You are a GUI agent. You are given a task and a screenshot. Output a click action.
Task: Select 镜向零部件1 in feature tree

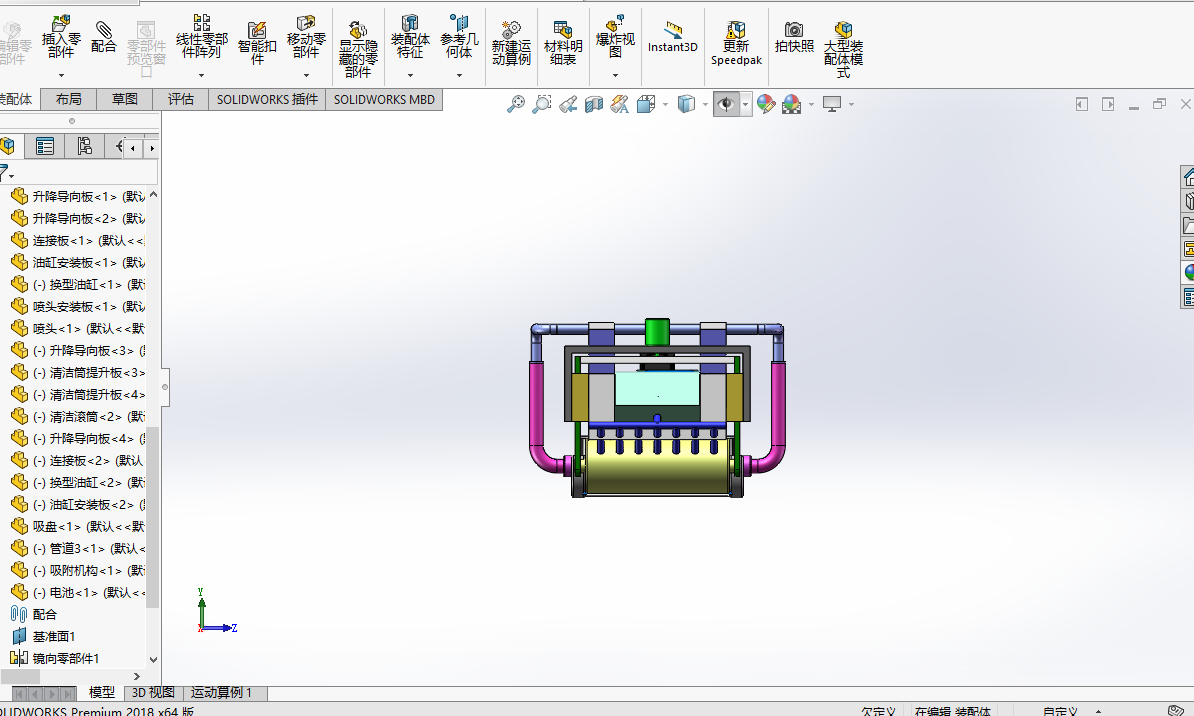point(56,659)
